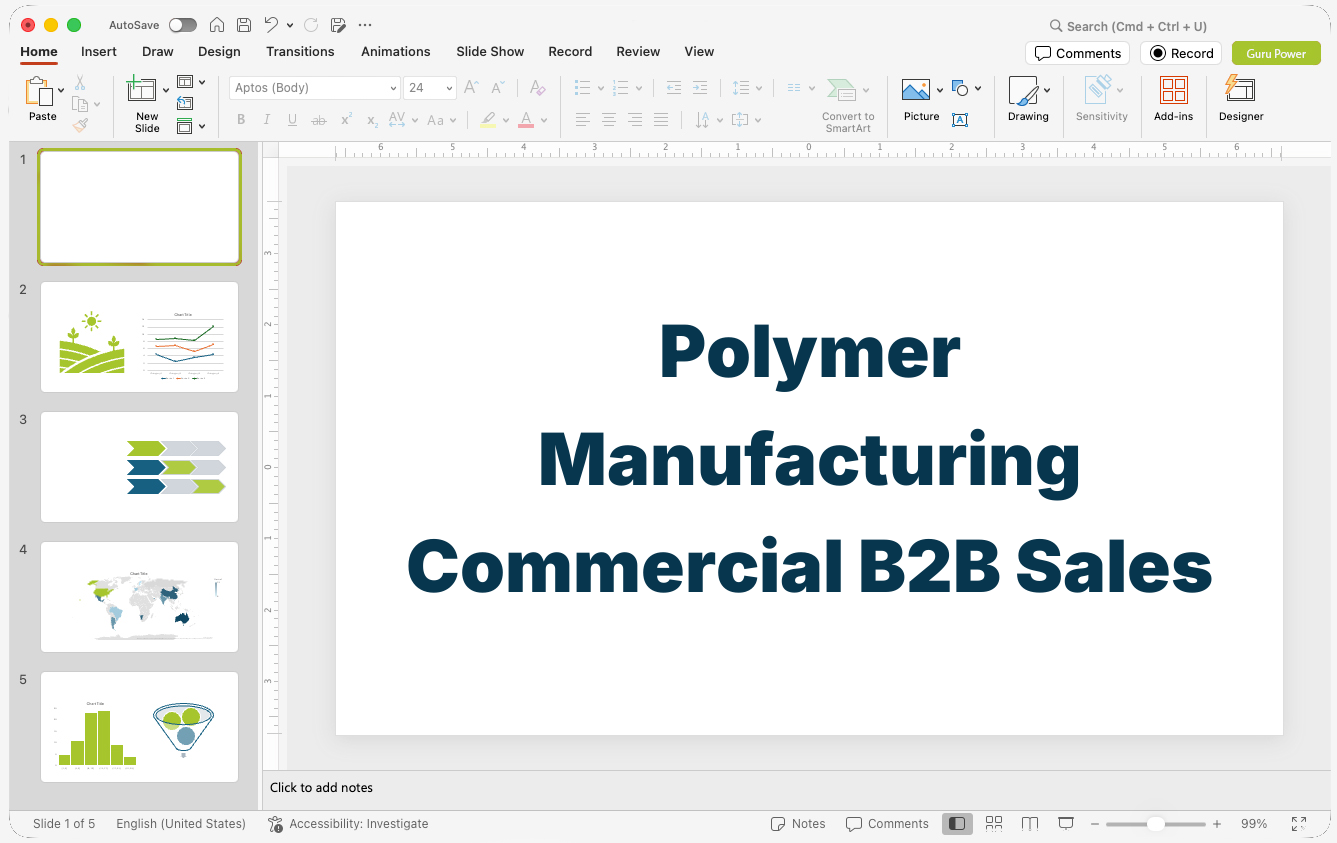Open the Animations tab

tap(396, 51)
